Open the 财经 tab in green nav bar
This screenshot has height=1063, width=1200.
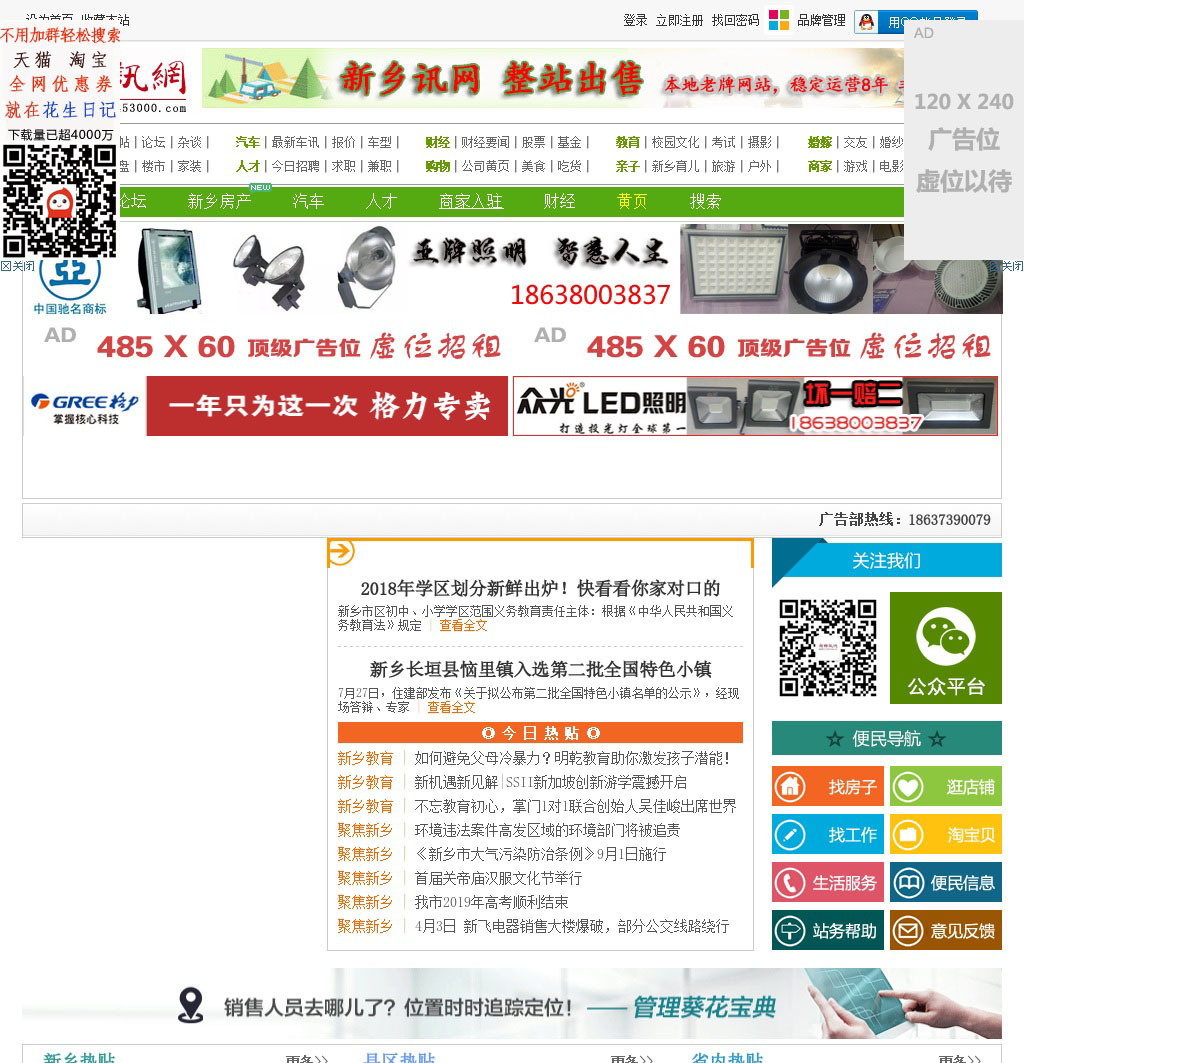[559, 201]
